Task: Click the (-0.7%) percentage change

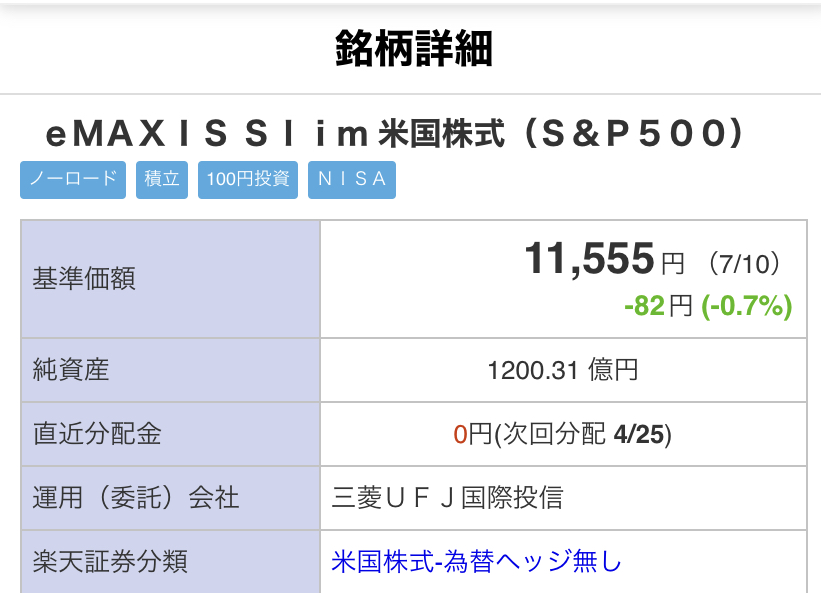Action: coord(747,306)
